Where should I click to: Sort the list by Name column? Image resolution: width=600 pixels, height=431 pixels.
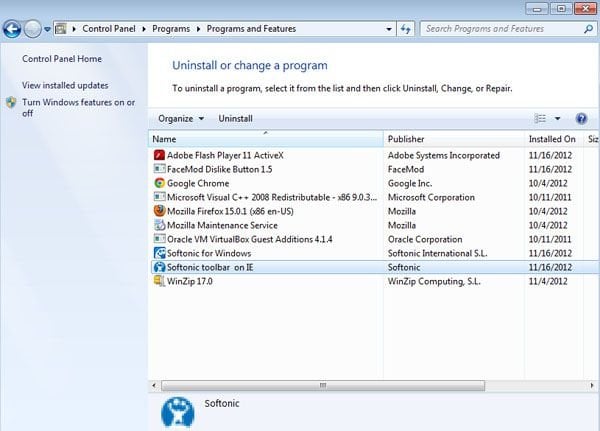tap(266, 139)
